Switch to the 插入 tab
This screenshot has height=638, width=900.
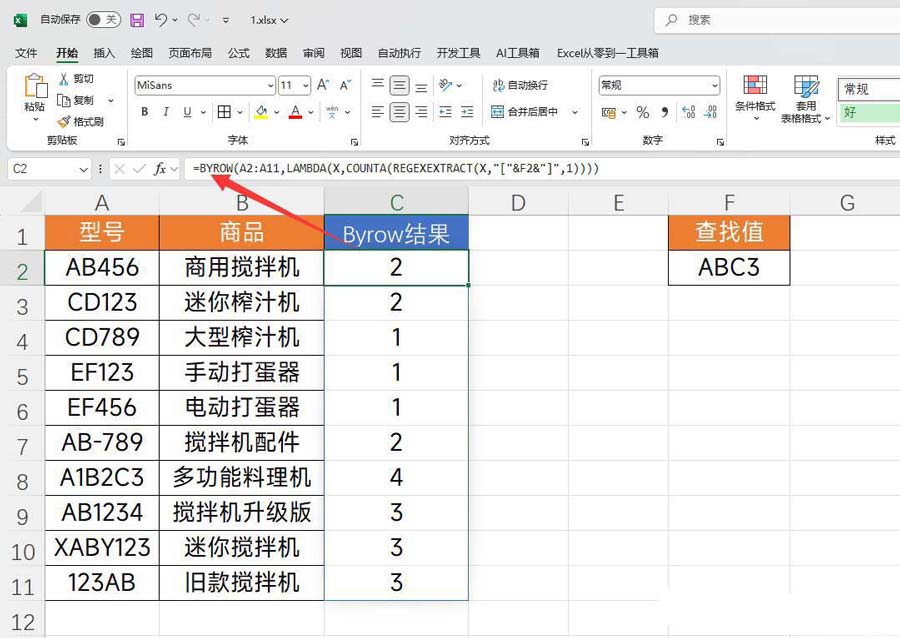(x=104, y=53)
